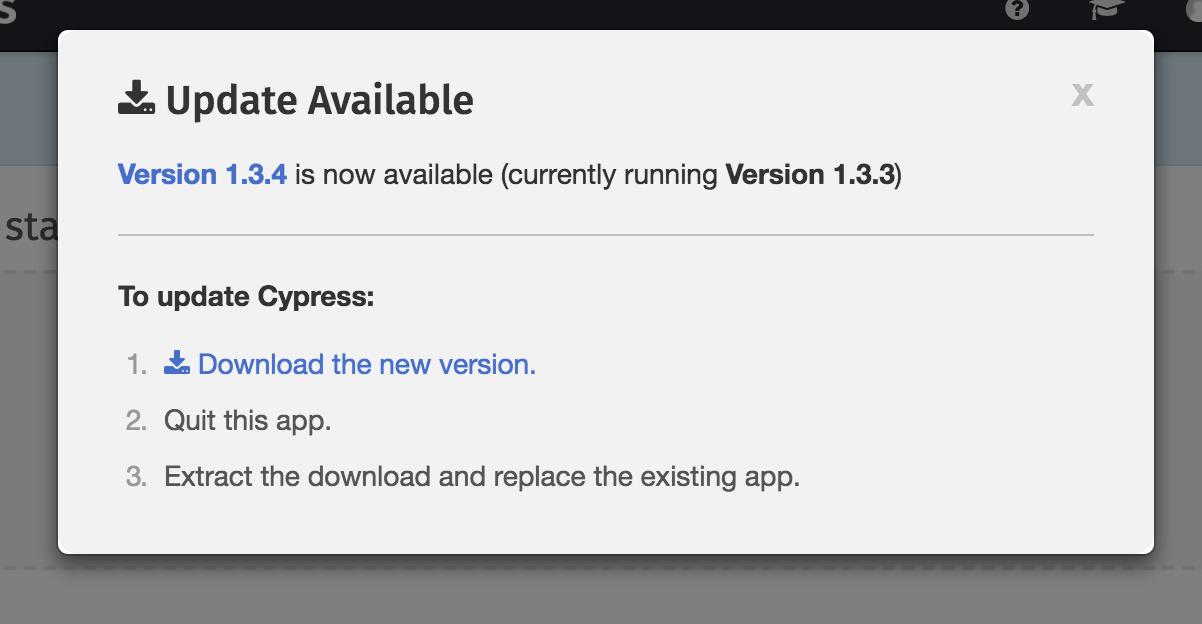Open the user avatar in the top bar
This screenshot has width=1202, height=624.
tap(1196, 12)
